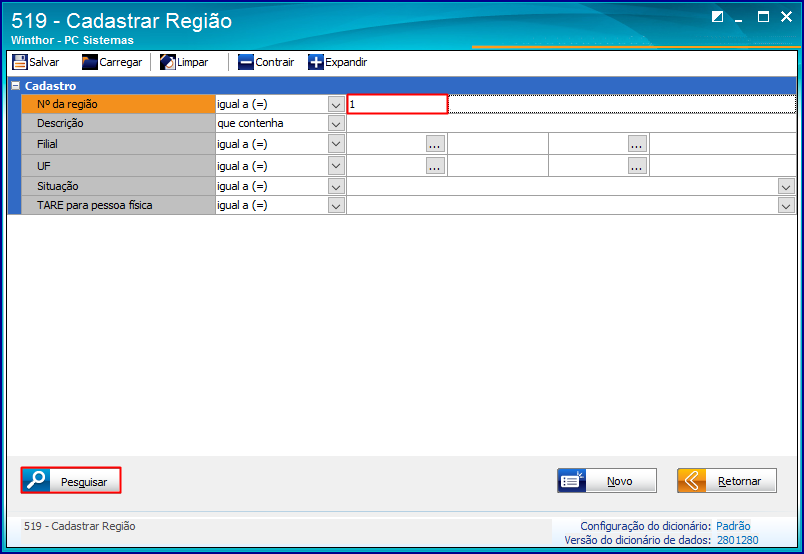
Task: Click the Nº da região value field
Action: 397,104
